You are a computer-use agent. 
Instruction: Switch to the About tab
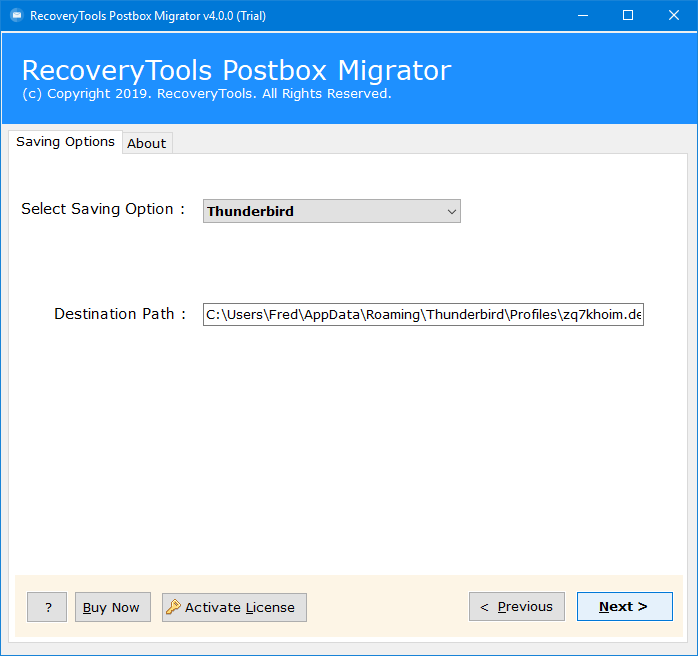click(147, 143)
